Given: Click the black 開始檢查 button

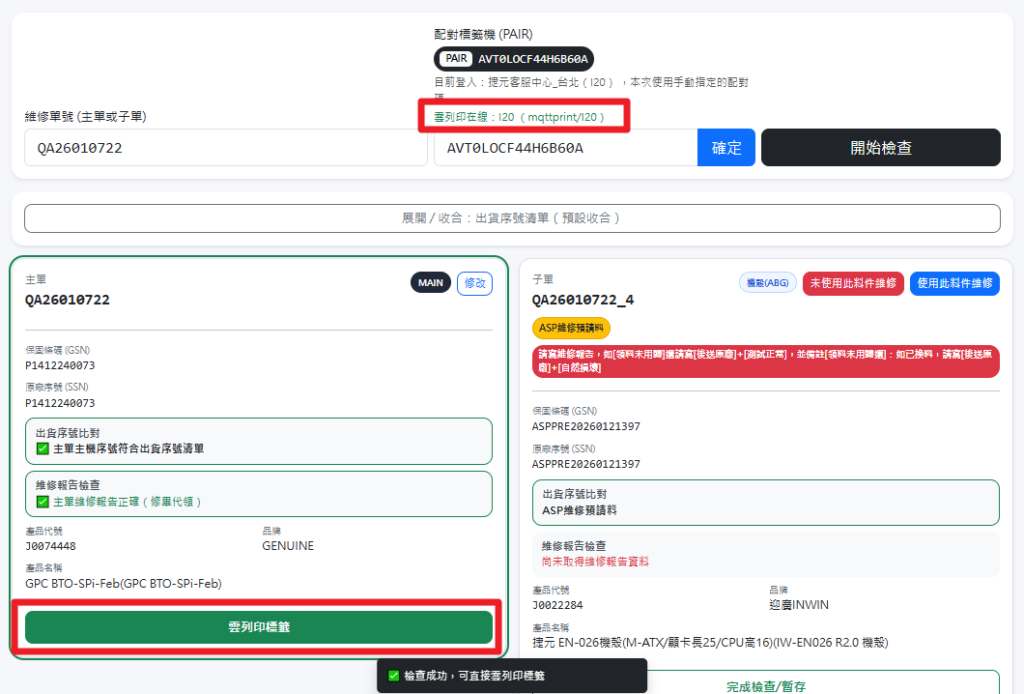Looking at the screenshot, I should (880, 148).
